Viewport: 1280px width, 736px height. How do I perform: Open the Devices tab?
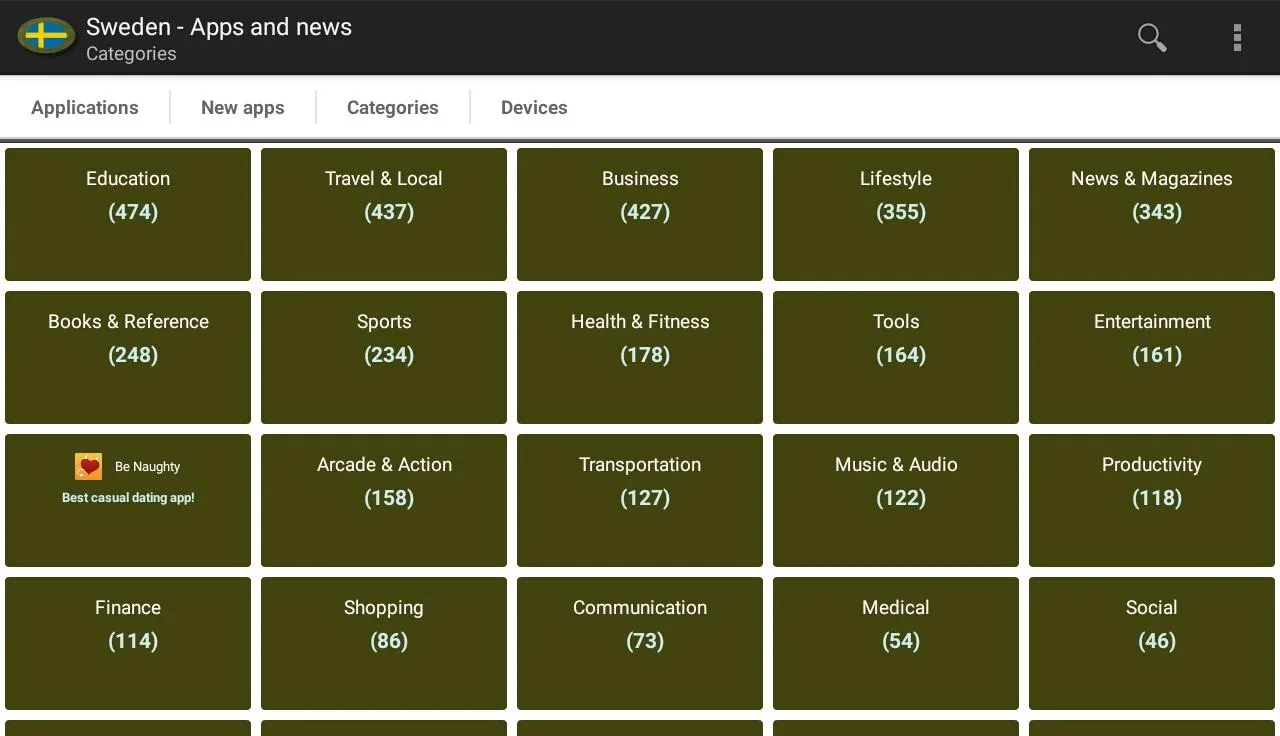(534, 107)
